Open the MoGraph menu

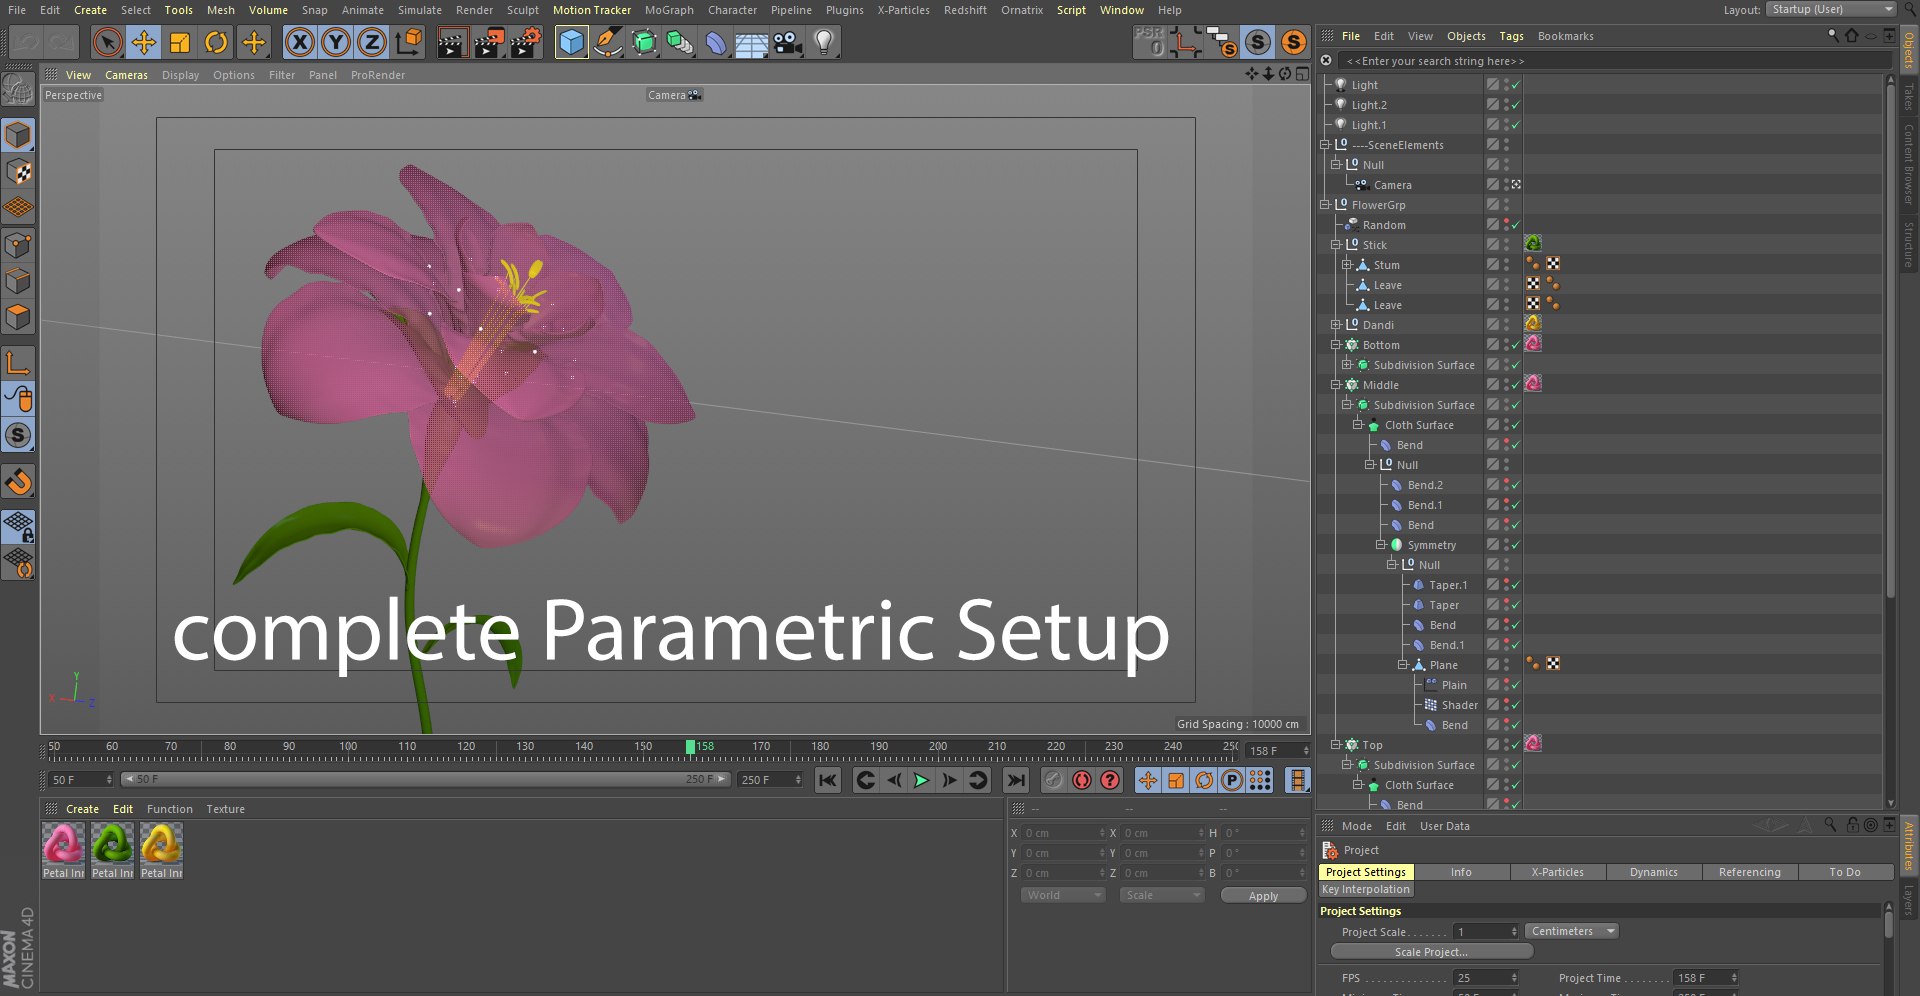[669, 10]
